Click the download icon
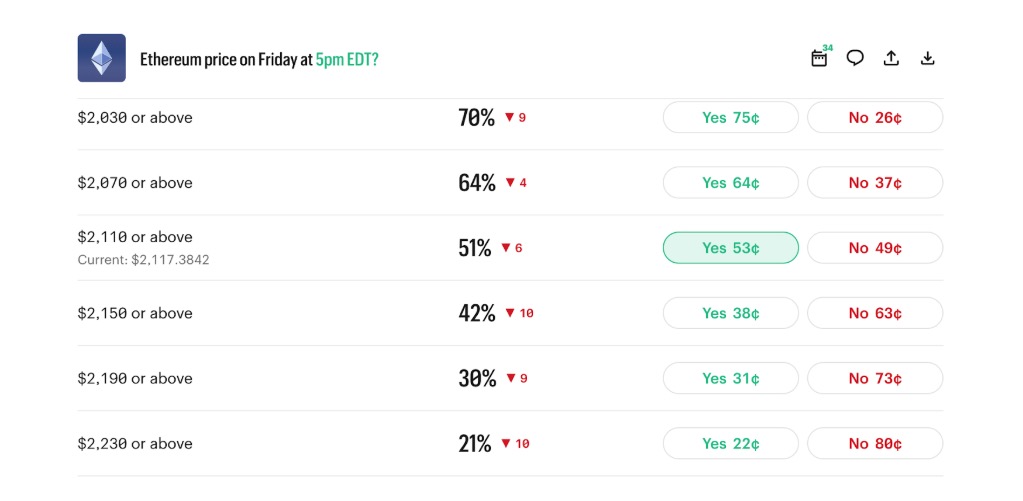This screenshot has height=501, width=1023. coord(927,58)
